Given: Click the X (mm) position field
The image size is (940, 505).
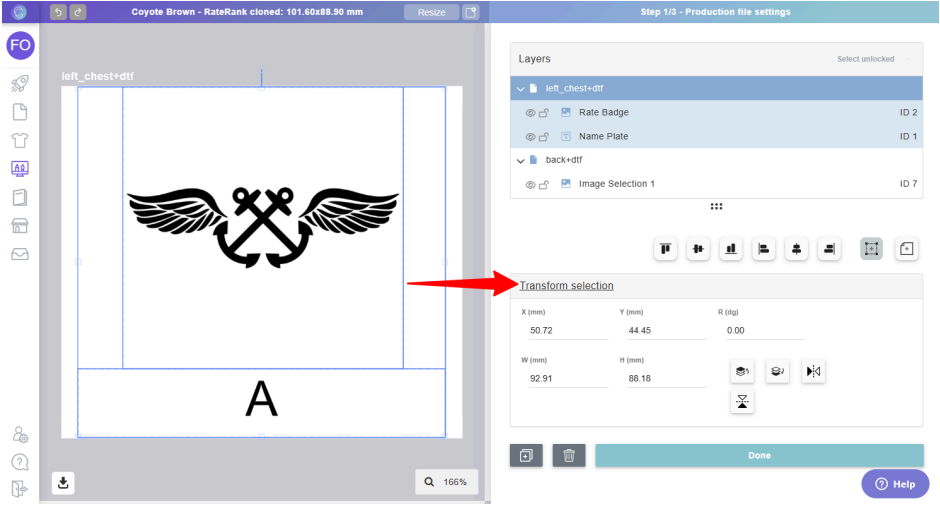Looking at the screenshot, I should click(x=565, y=331).
